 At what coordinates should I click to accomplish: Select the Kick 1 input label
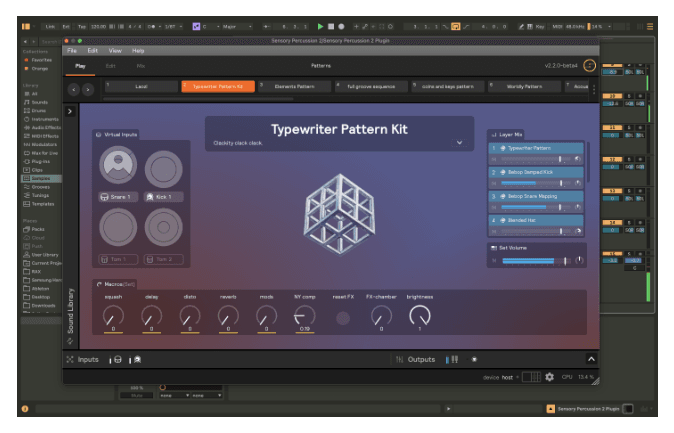point(163,197)
